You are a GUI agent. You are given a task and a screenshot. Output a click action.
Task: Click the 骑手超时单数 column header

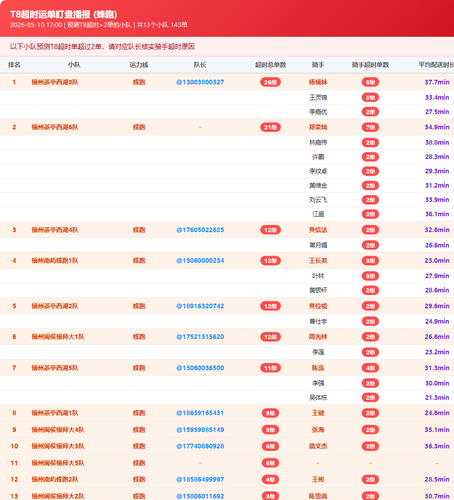click(x=370, y=65)
